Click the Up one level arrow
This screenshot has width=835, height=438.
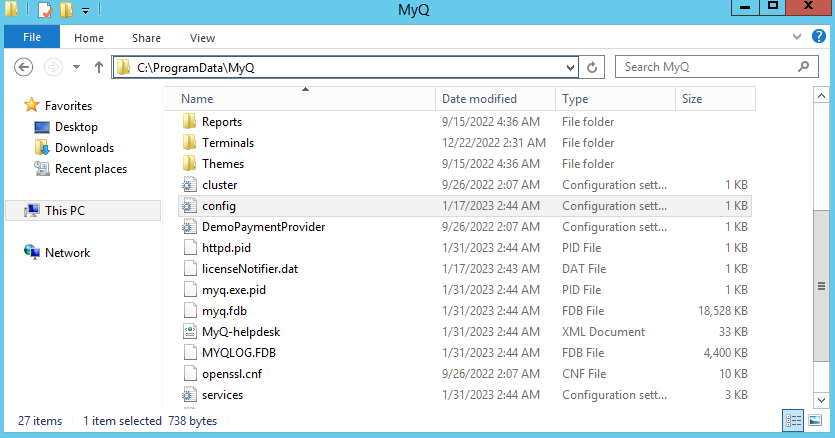[x=98, y=67]
